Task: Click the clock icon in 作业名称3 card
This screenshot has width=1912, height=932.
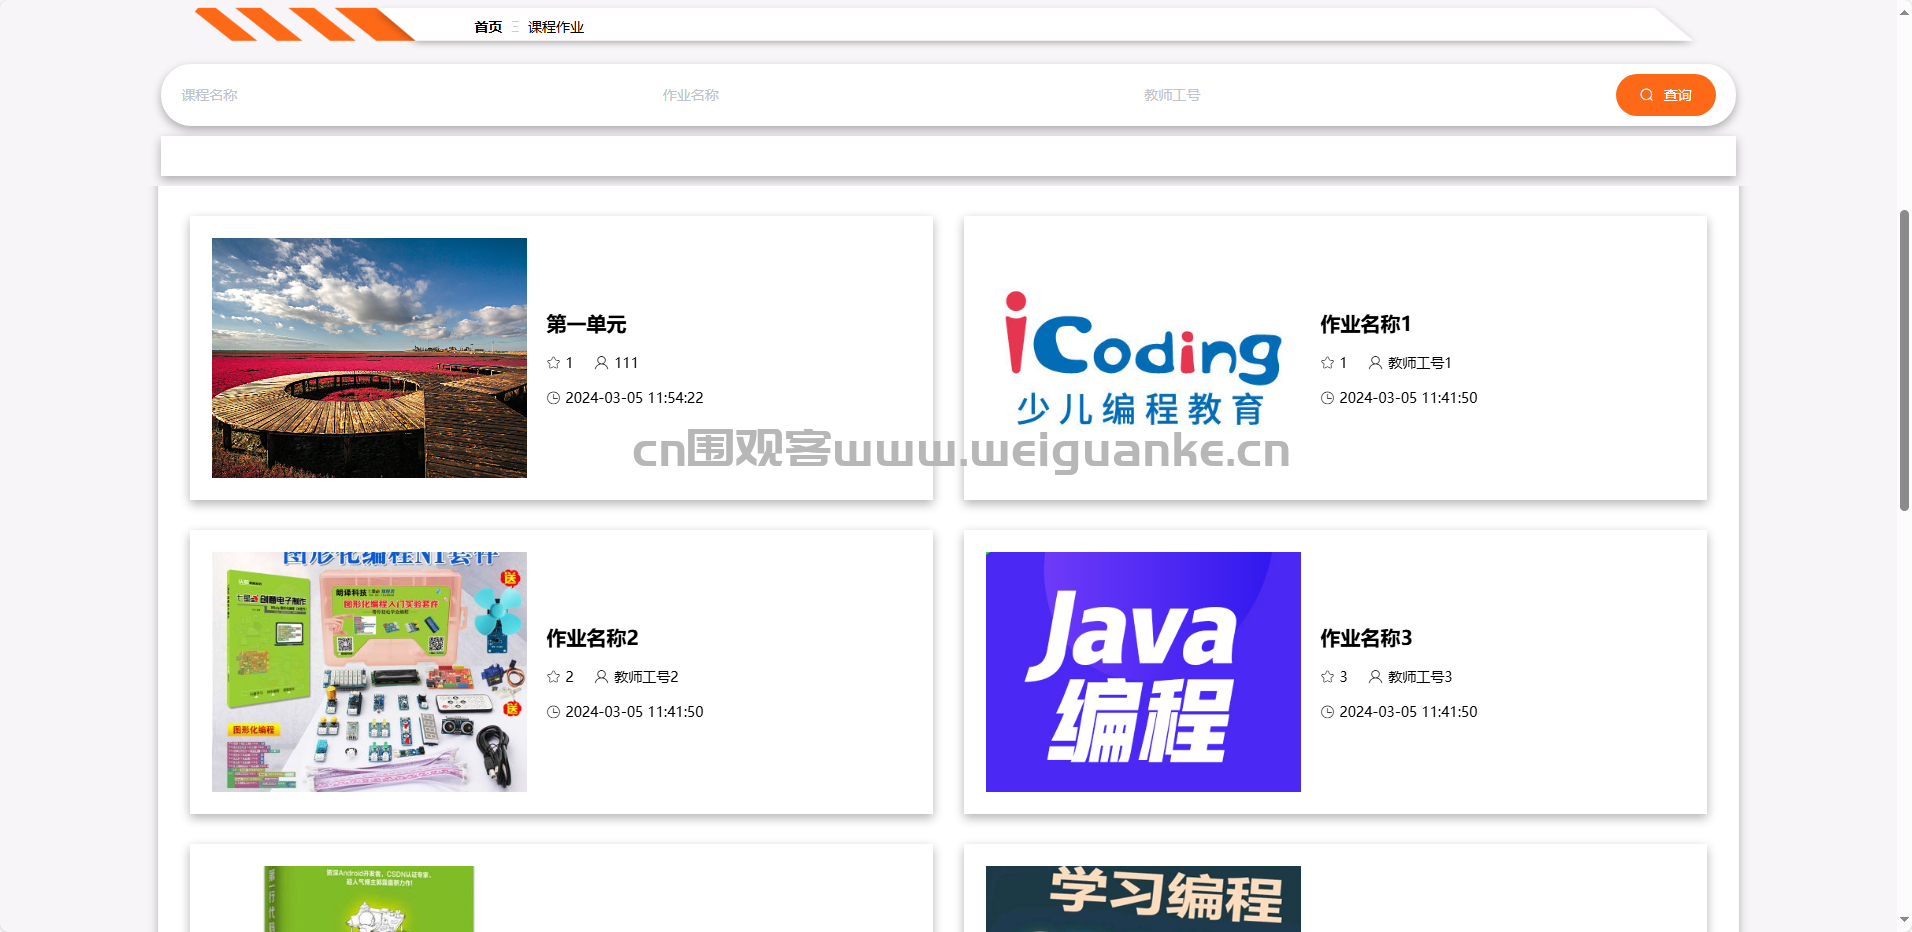Action: 1327,712
